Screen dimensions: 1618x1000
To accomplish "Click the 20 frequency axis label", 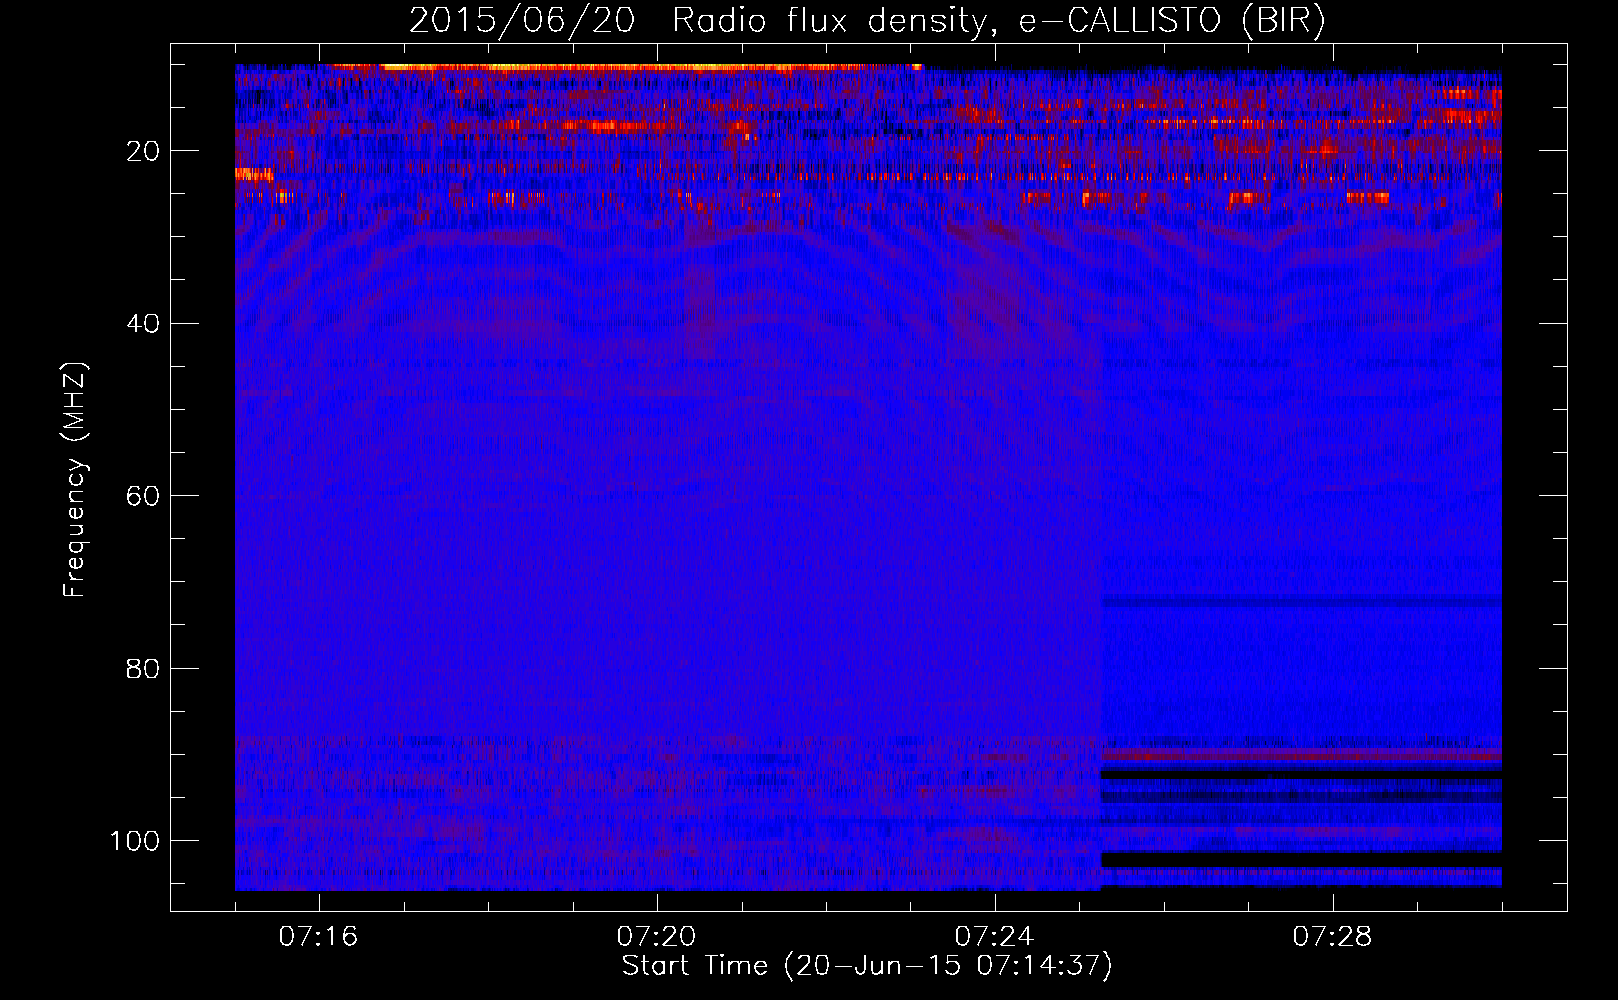I will point(143,151).
